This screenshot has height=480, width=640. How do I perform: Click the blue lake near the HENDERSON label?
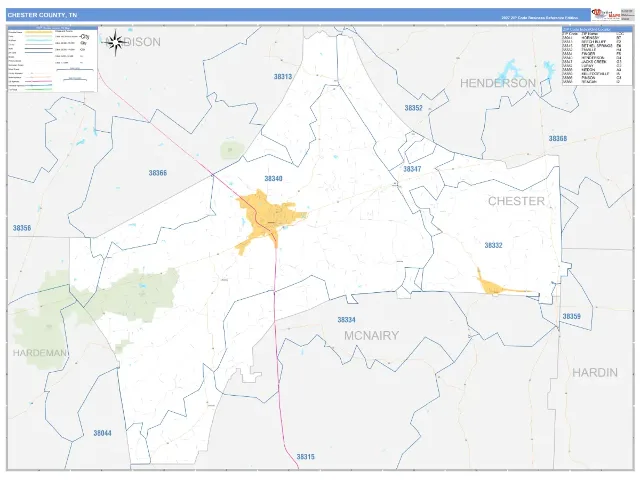[510, 69]
